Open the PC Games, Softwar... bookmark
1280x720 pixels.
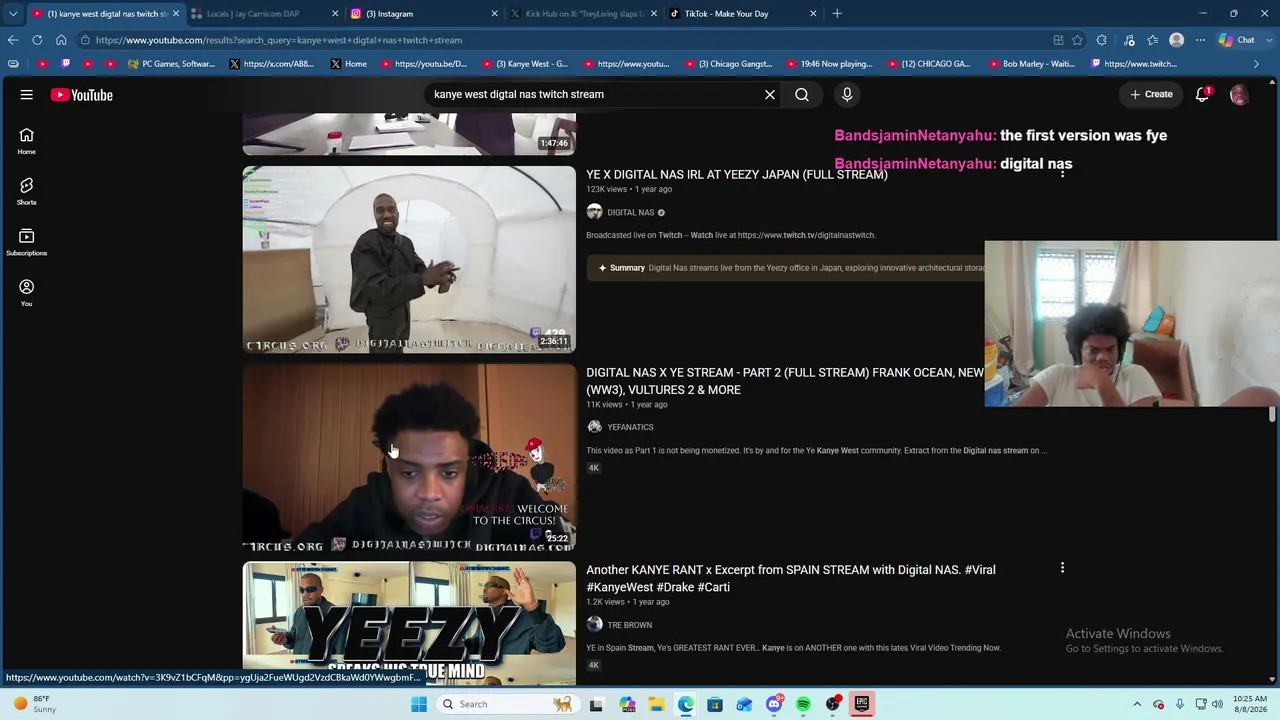pyautogui.click(x=171, y=64)
